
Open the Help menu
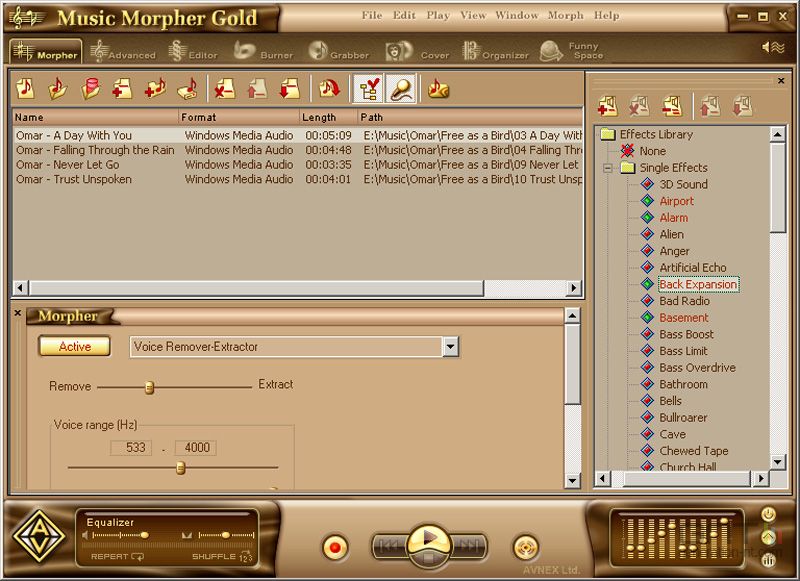[607, 15]
